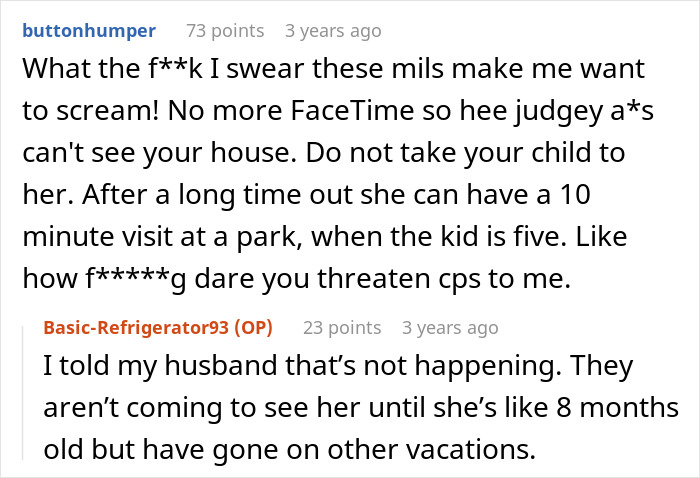Open the Basic-Refrigerator93 user profile
Image resolution: width=700 pixels, height=478 pixels.
click(141, 327)
